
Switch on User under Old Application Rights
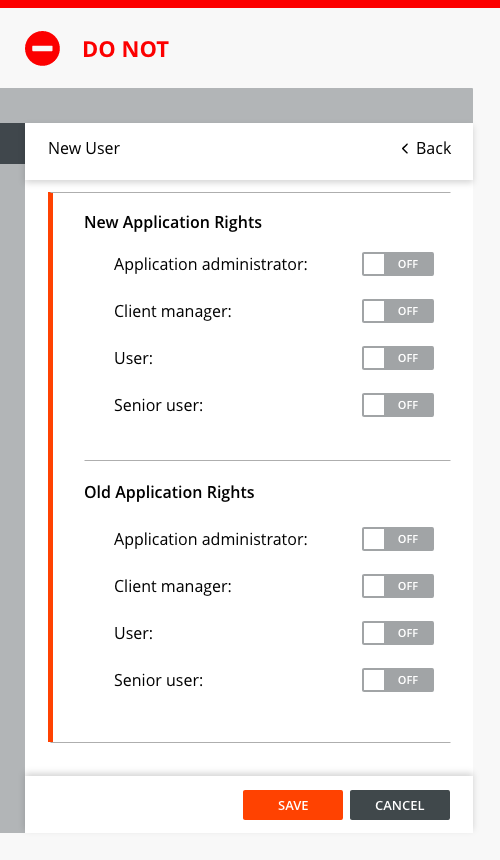click(x=397, y=633)
